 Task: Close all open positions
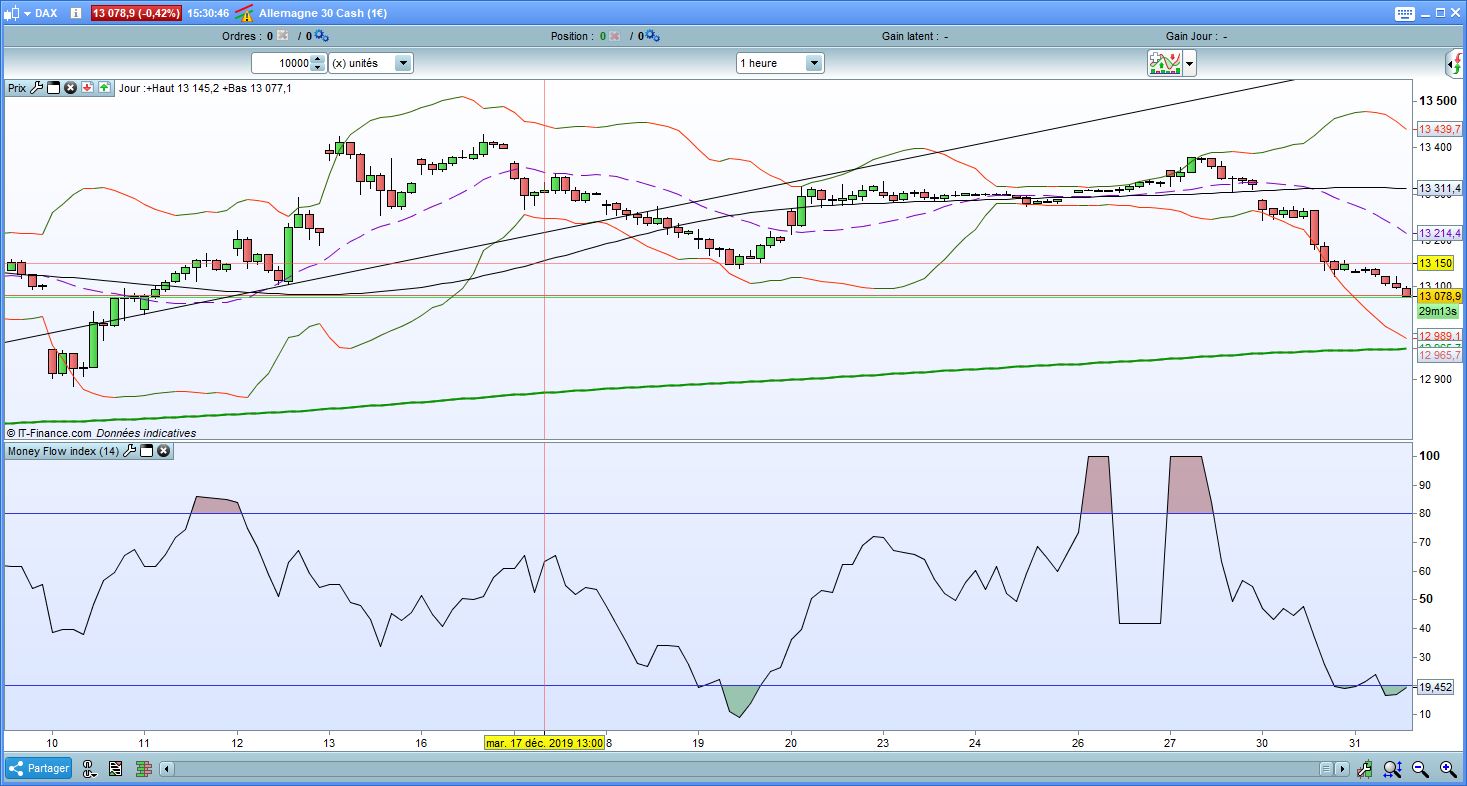[x=614, y=36]
